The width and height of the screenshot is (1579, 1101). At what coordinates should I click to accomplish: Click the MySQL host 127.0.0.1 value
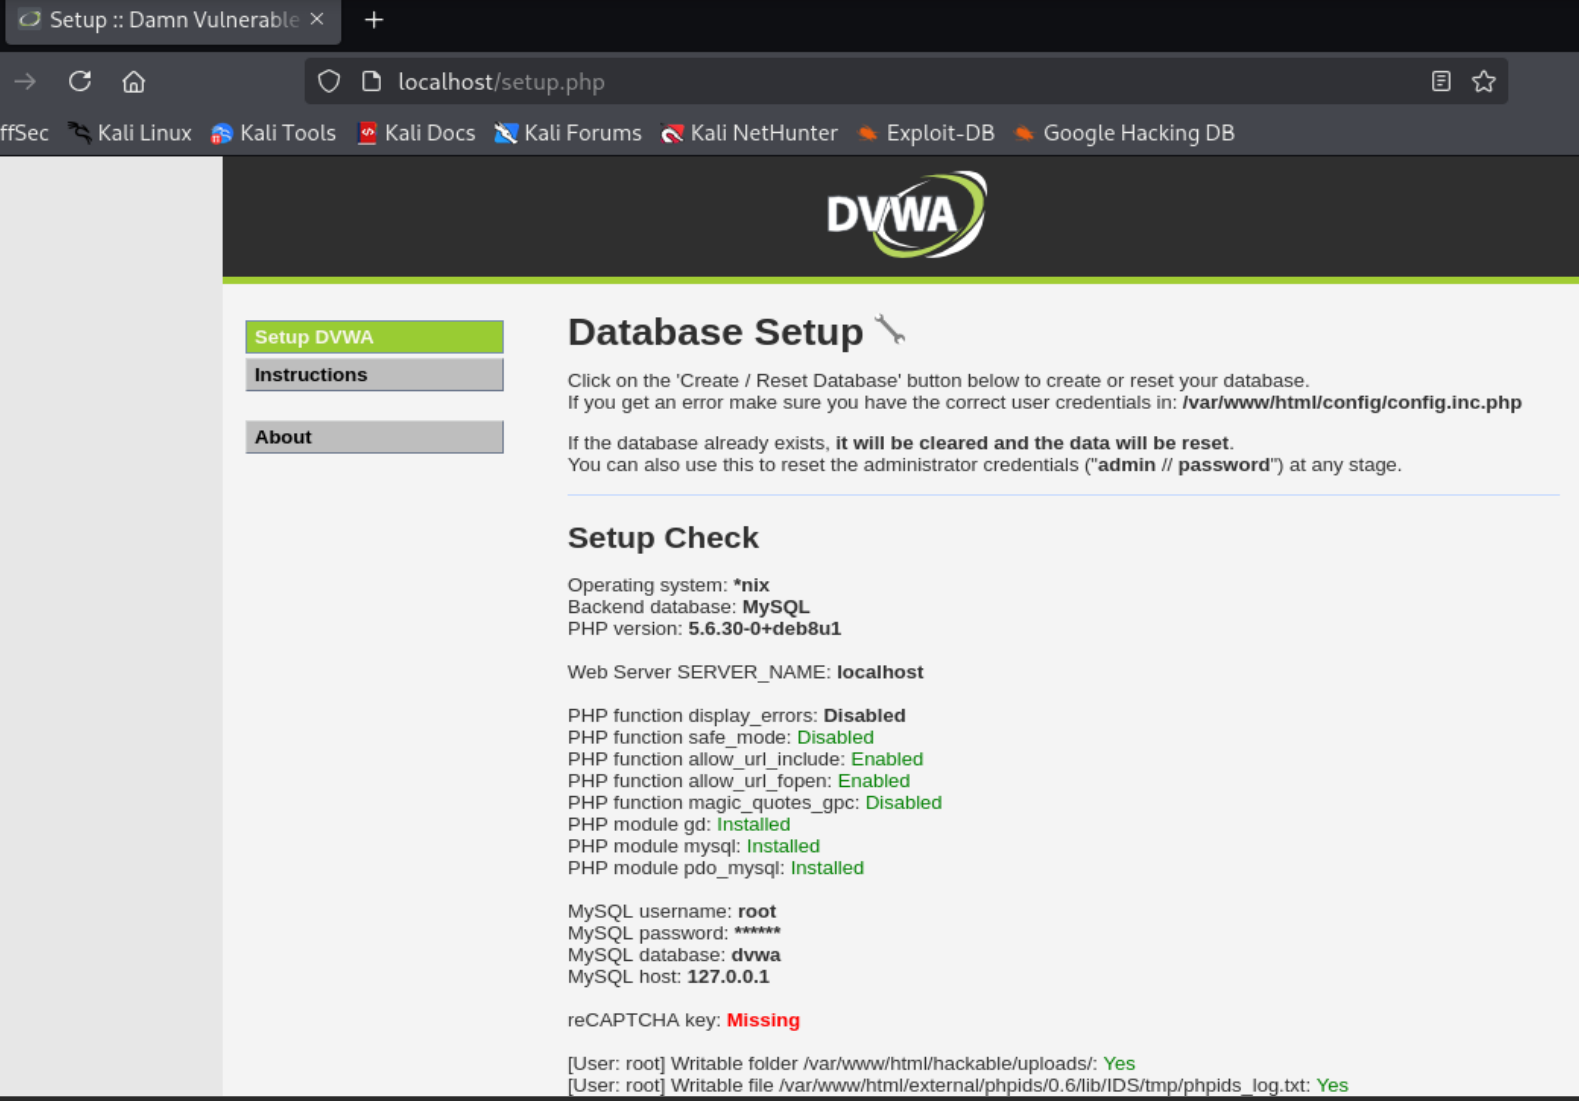click(x=728, y=977)
